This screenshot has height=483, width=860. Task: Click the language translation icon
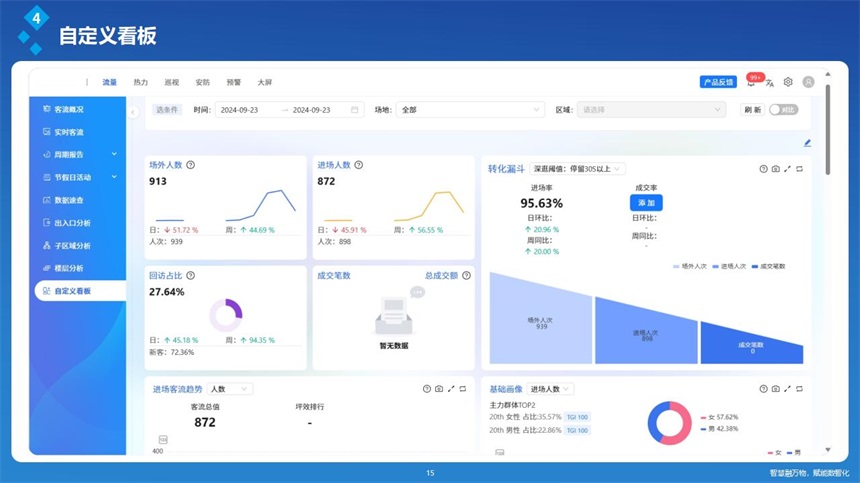click(x=770, y=83)
